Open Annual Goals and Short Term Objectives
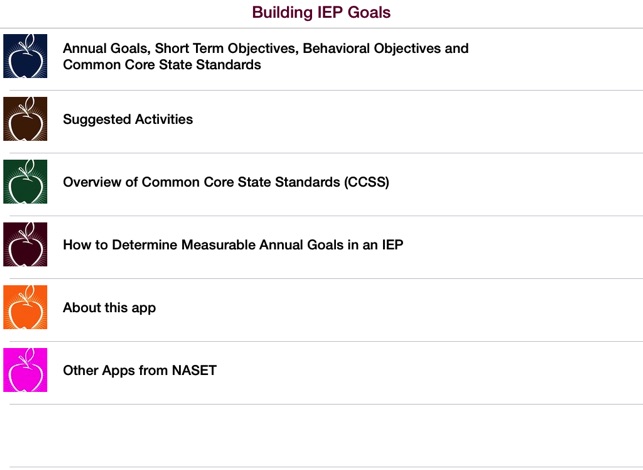This screenshot has height=470, width=643. (x=322, y=59)
